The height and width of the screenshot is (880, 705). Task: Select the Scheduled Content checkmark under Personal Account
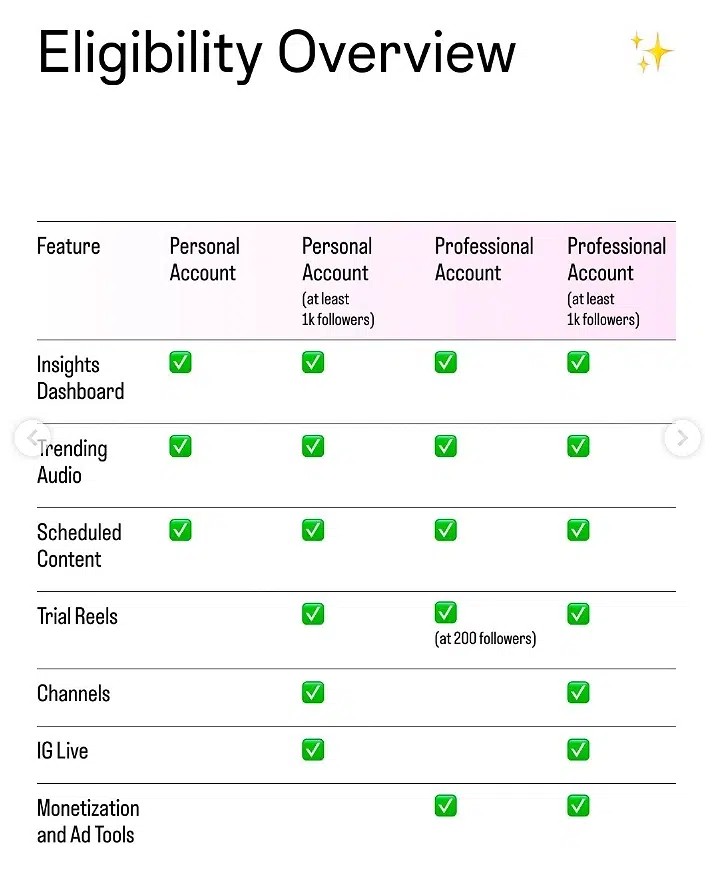point(180,530)
